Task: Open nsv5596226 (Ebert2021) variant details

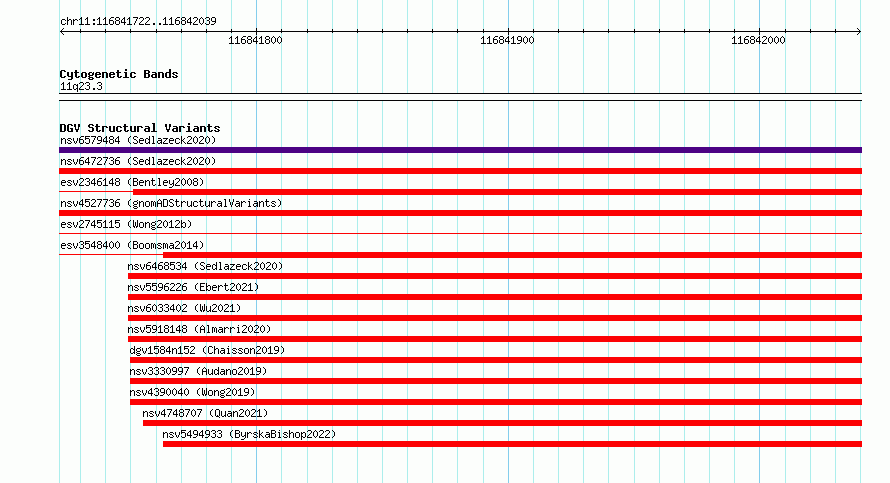Action: (193, 287)
